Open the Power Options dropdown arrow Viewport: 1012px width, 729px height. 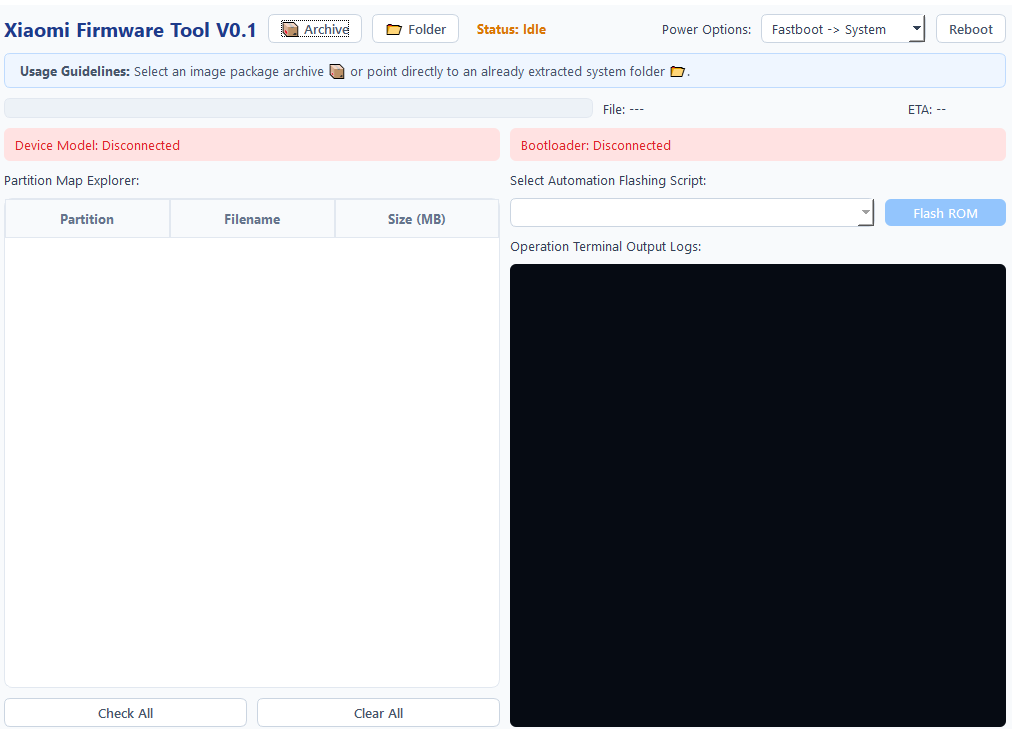tap(916, 29)
